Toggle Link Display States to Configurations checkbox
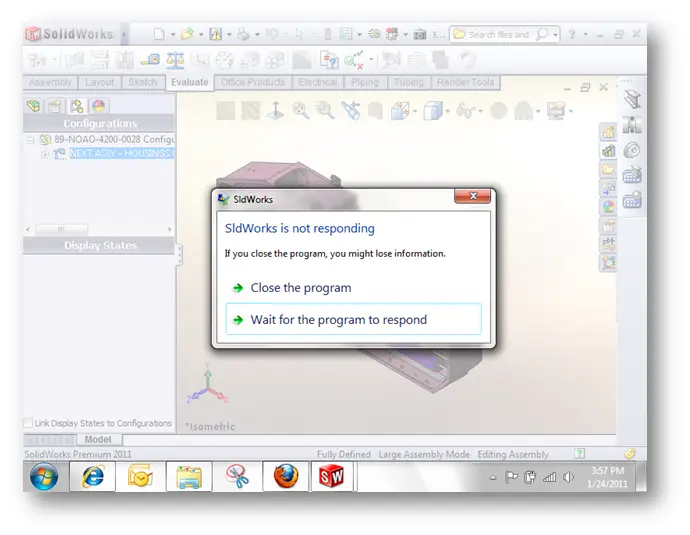 tap(28, 423)
